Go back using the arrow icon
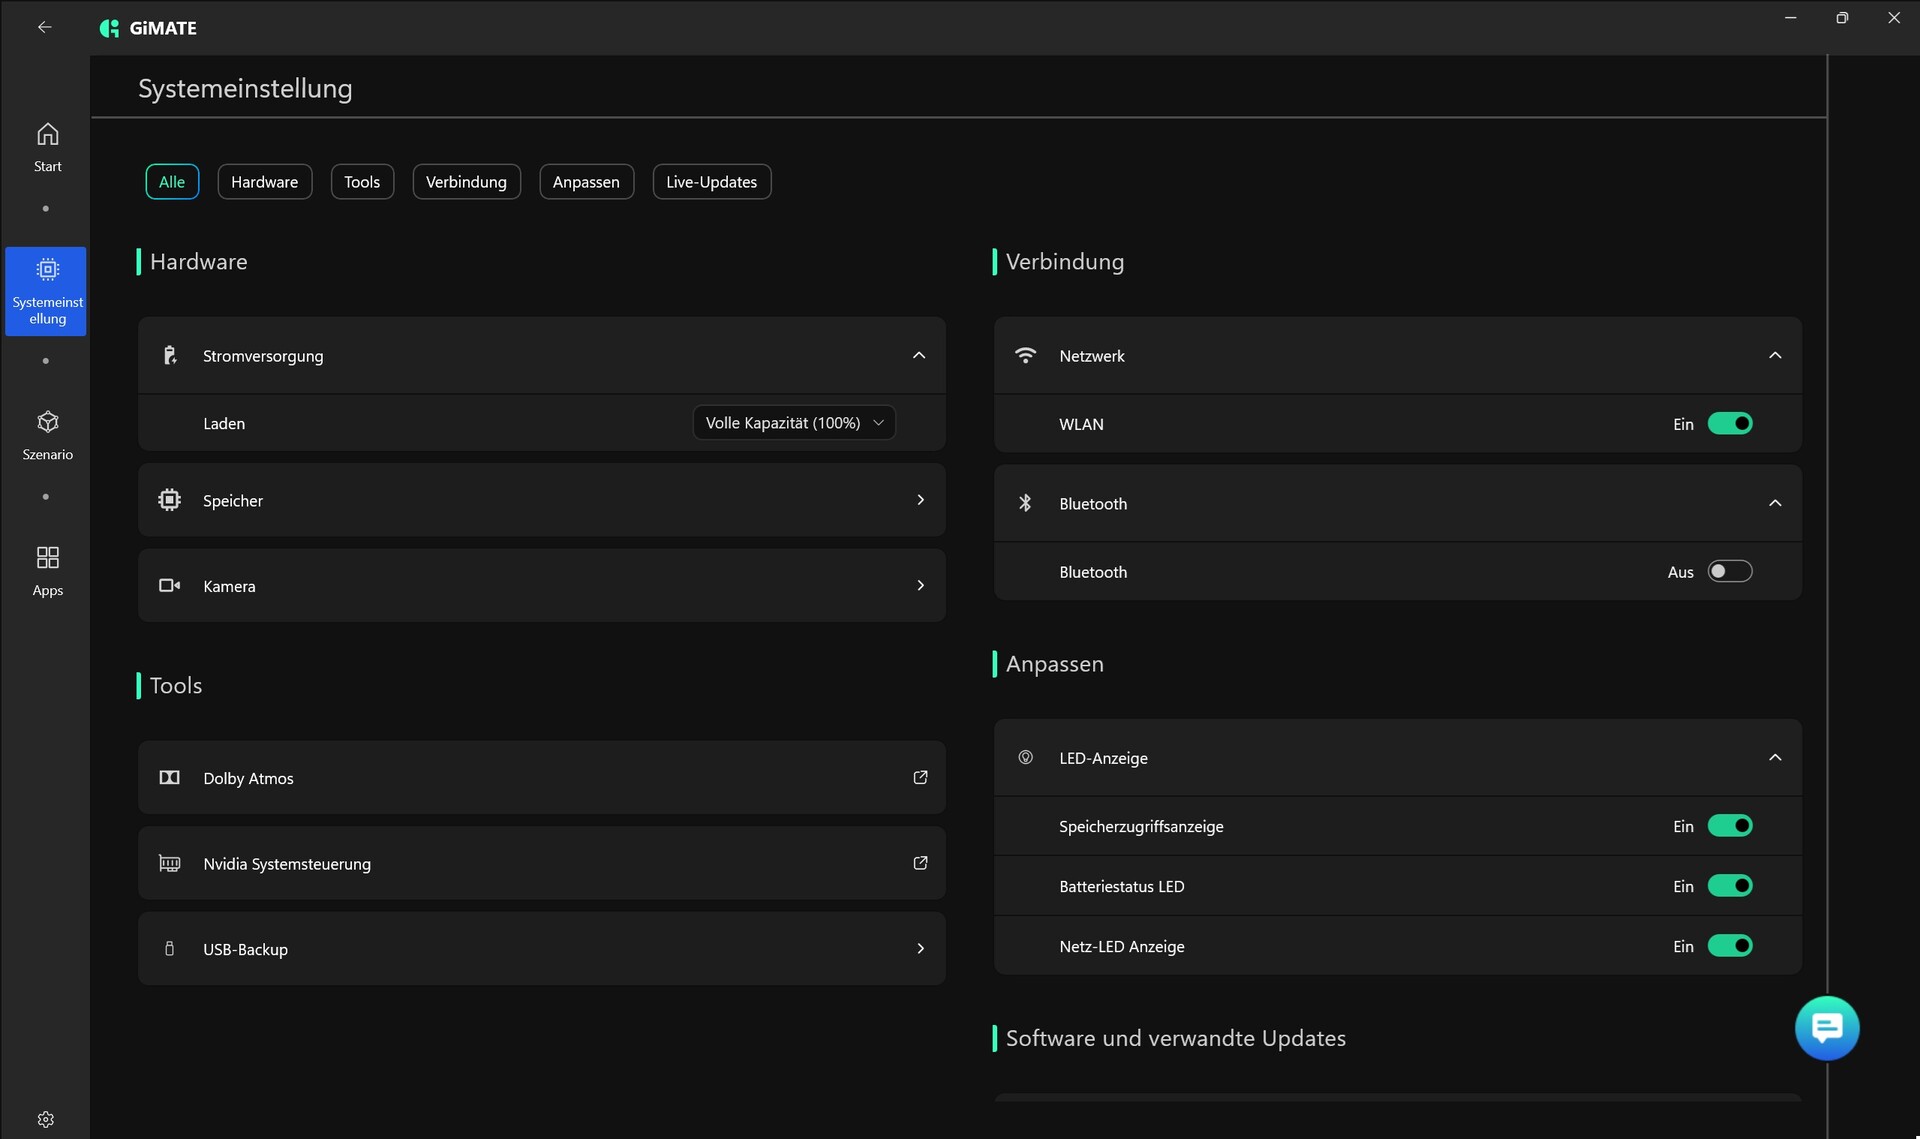The image size is (1920, 1139). click(44, 28)
